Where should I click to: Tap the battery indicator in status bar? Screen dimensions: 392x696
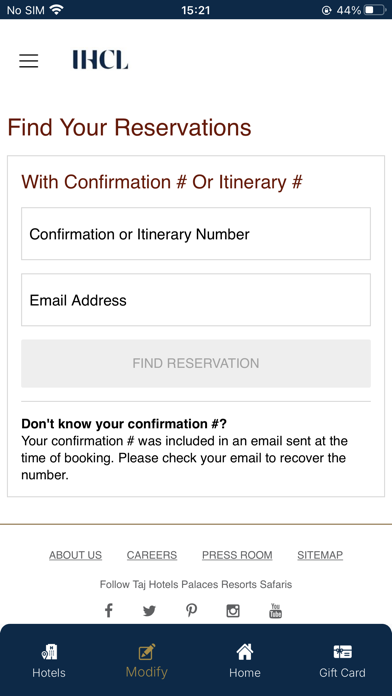pyautogui.click(x=375, y=10)
